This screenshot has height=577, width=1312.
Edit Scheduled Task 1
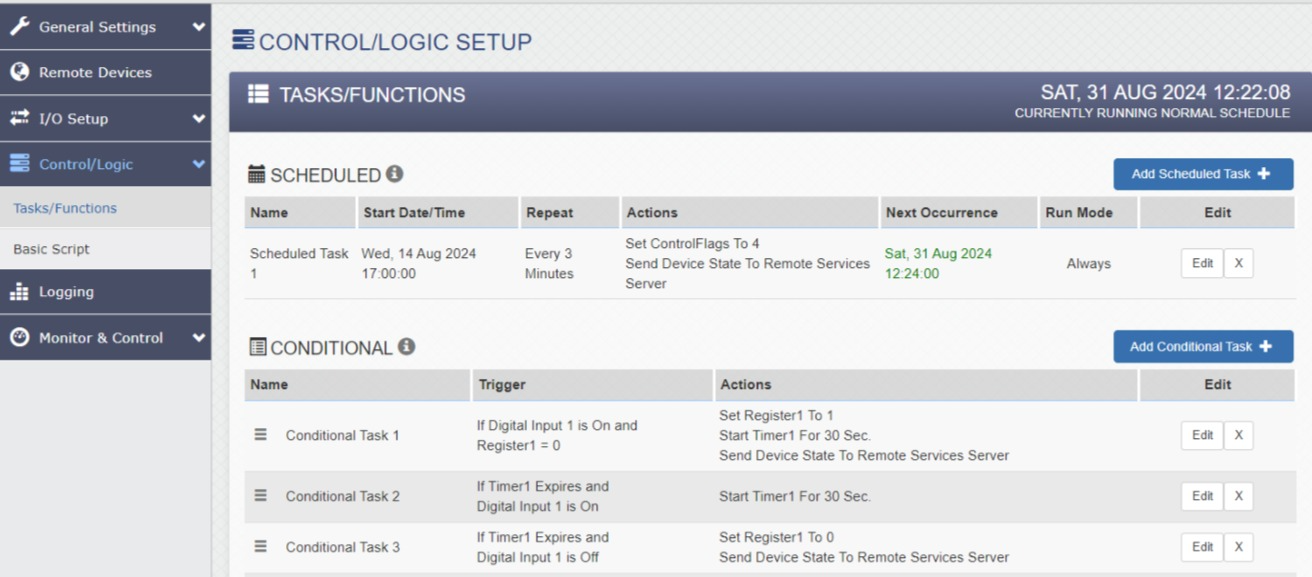[1202, 264]
